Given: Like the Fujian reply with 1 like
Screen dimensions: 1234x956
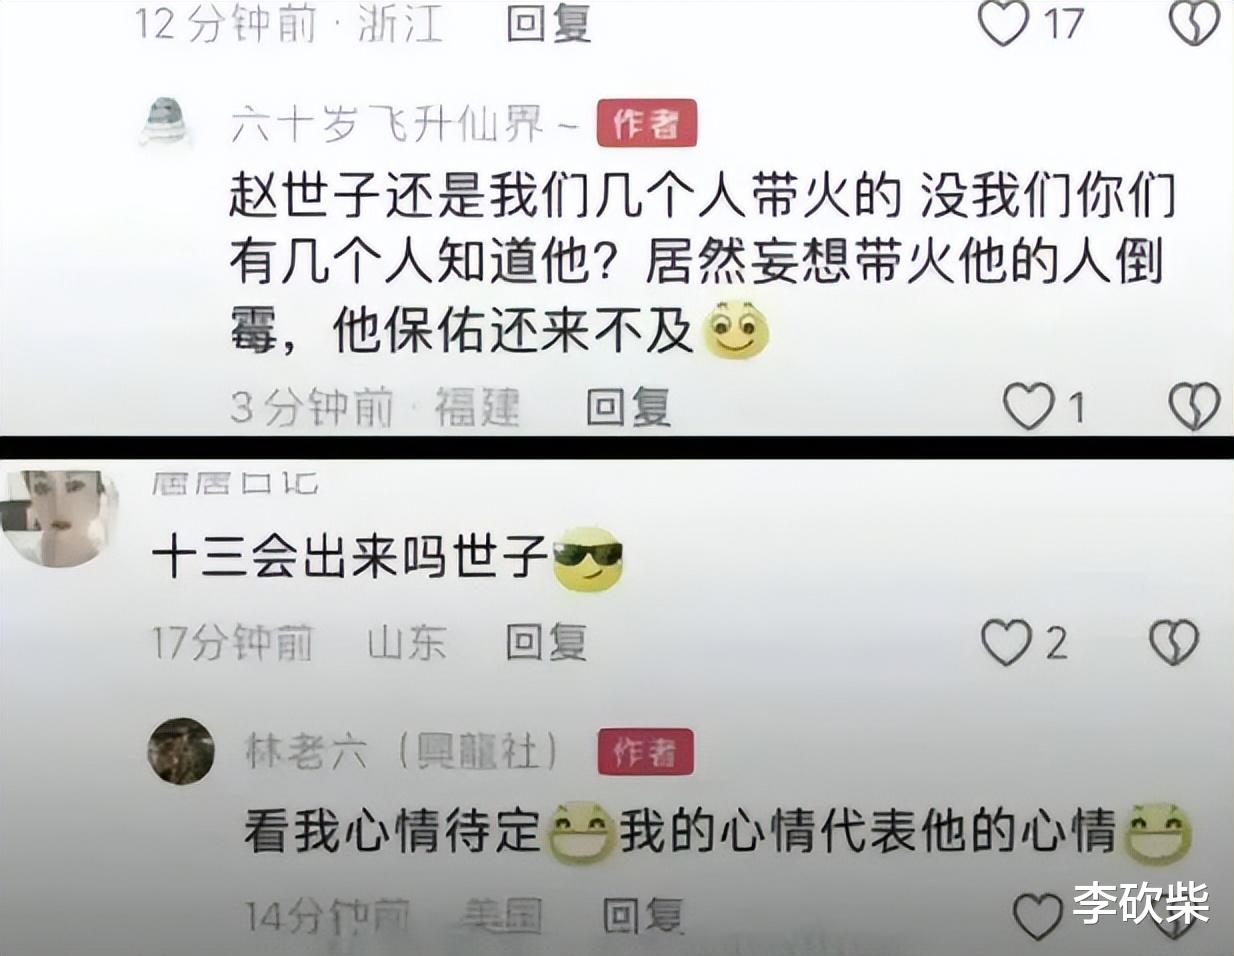Looking at the screenshot, I should 1028,406.
